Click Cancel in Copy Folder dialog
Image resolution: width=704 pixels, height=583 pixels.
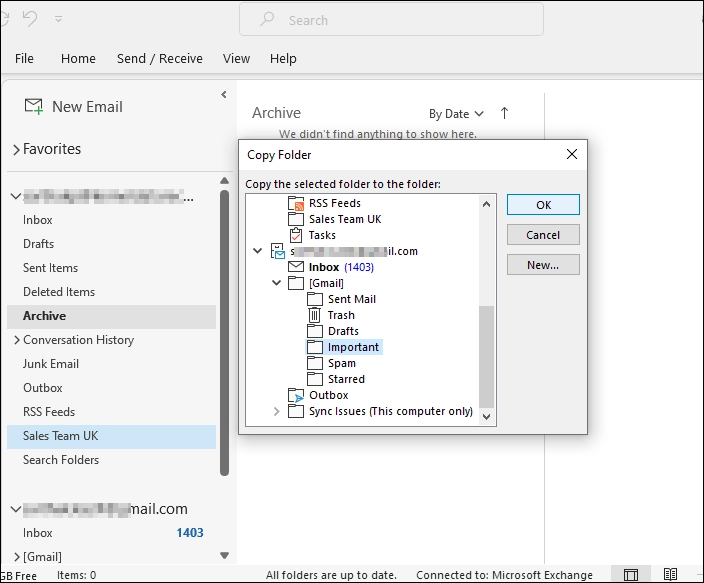click(543, 235)
